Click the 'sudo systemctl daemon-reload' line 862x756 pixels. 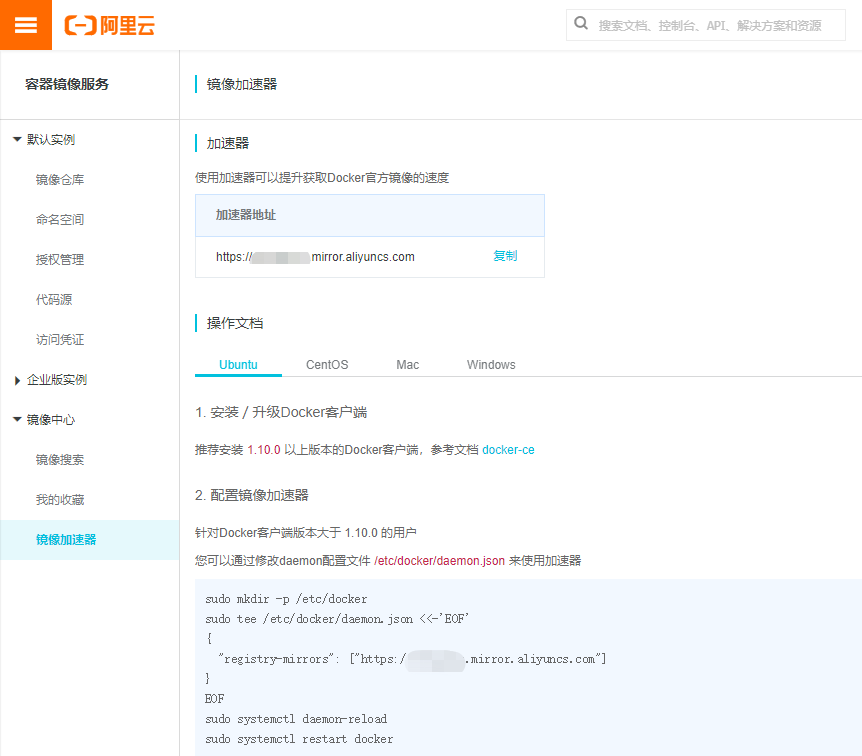[296, 719]
